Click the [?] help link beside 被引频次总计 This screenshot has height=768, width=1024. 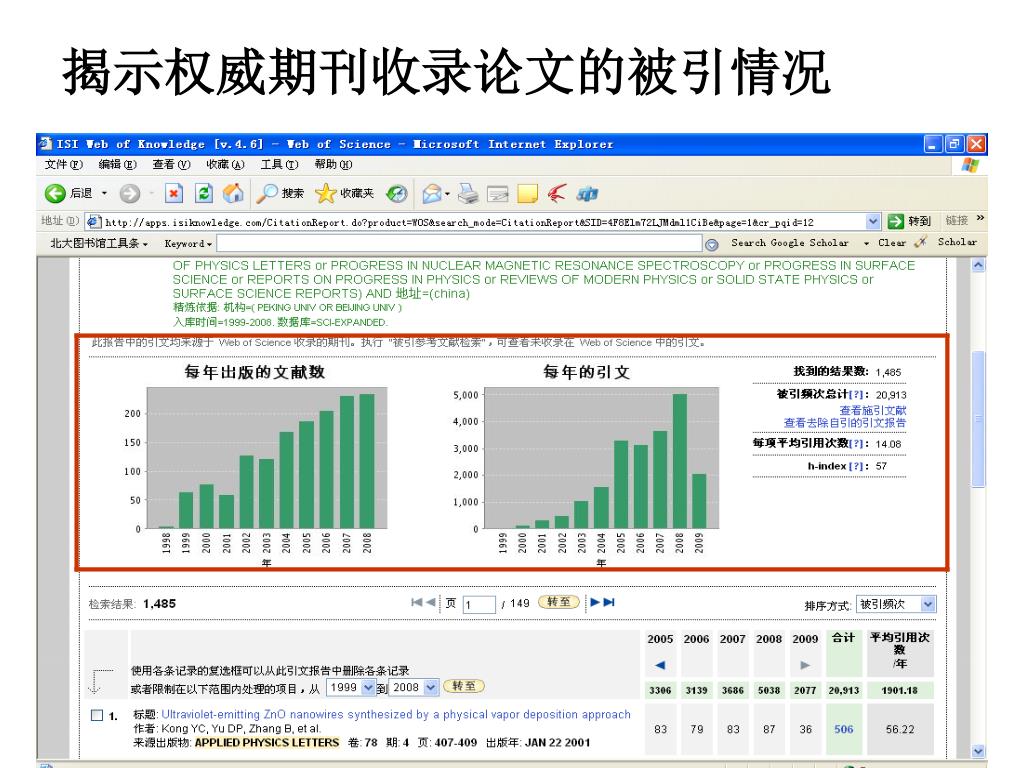tap(856, 394)
